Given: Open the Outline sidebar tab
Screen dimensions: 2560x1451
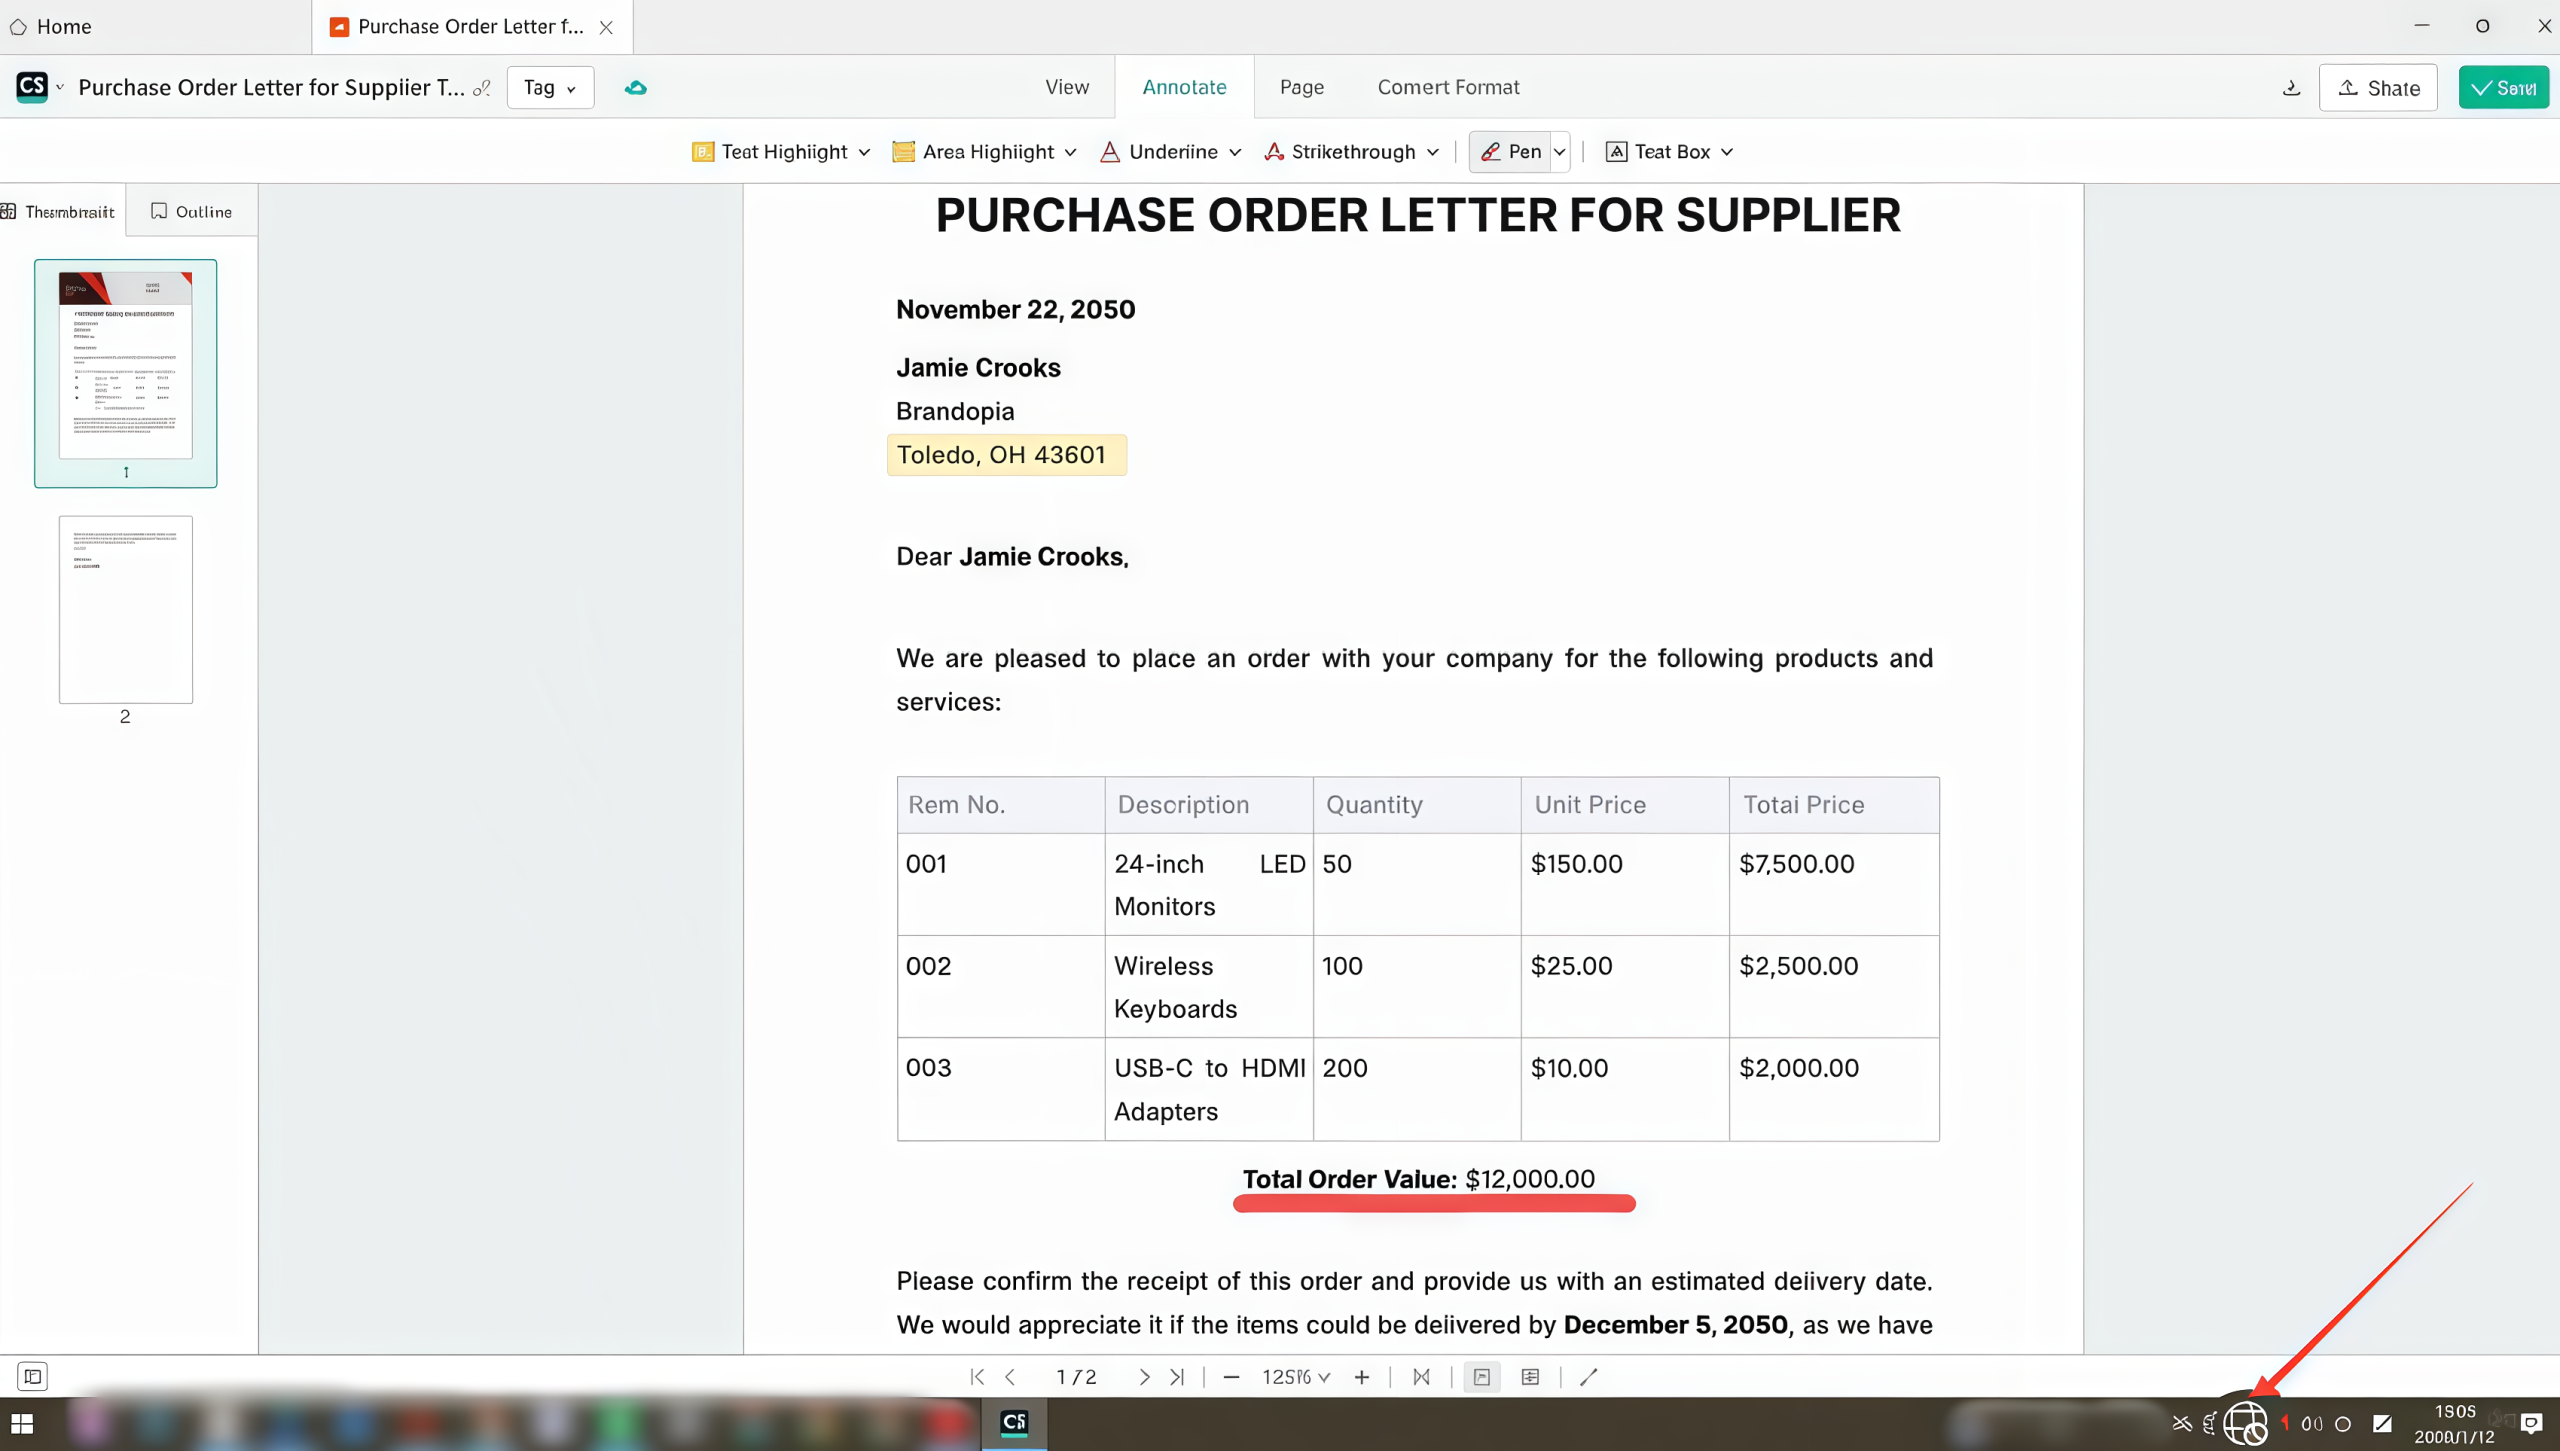Looking at the screenshot, I should click(191, 211).
